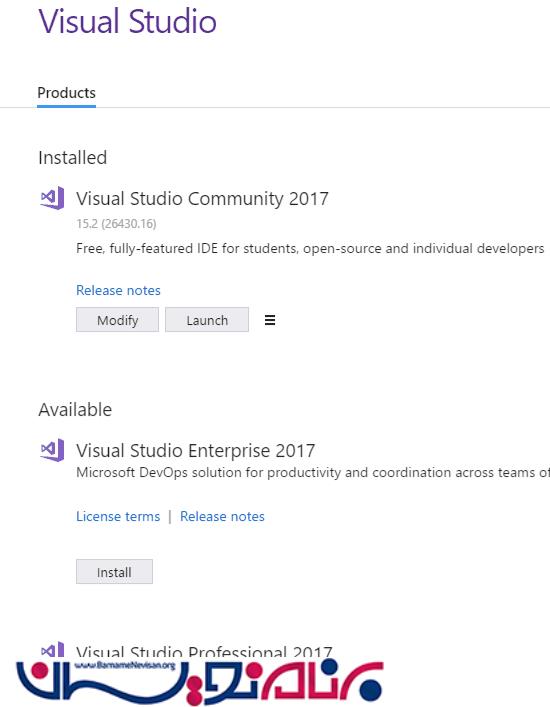550x707 pixels.
Task: Open Release notes for Enterprise 2017
Action: click(x=222, y=516)
